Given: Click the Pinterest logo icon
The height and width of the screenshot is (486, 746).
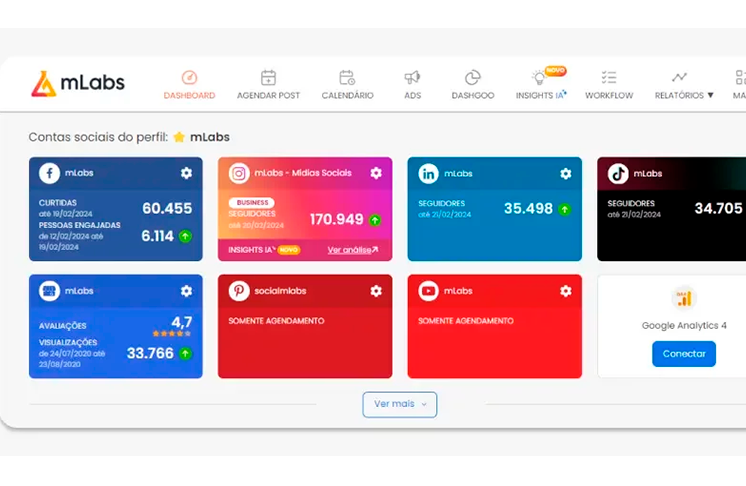Looking at the screenshot, I should 239,291.
